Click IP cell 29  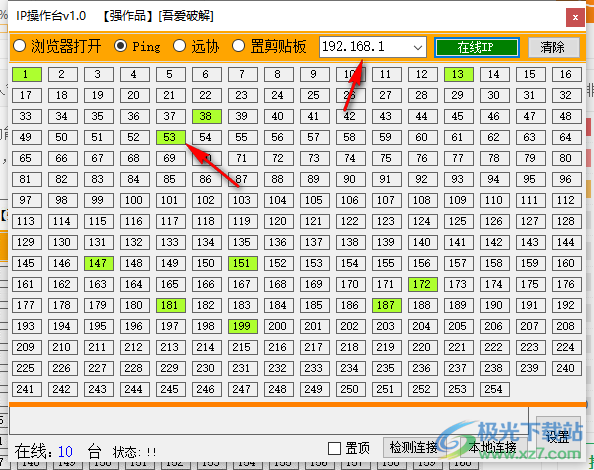point(458,95)
